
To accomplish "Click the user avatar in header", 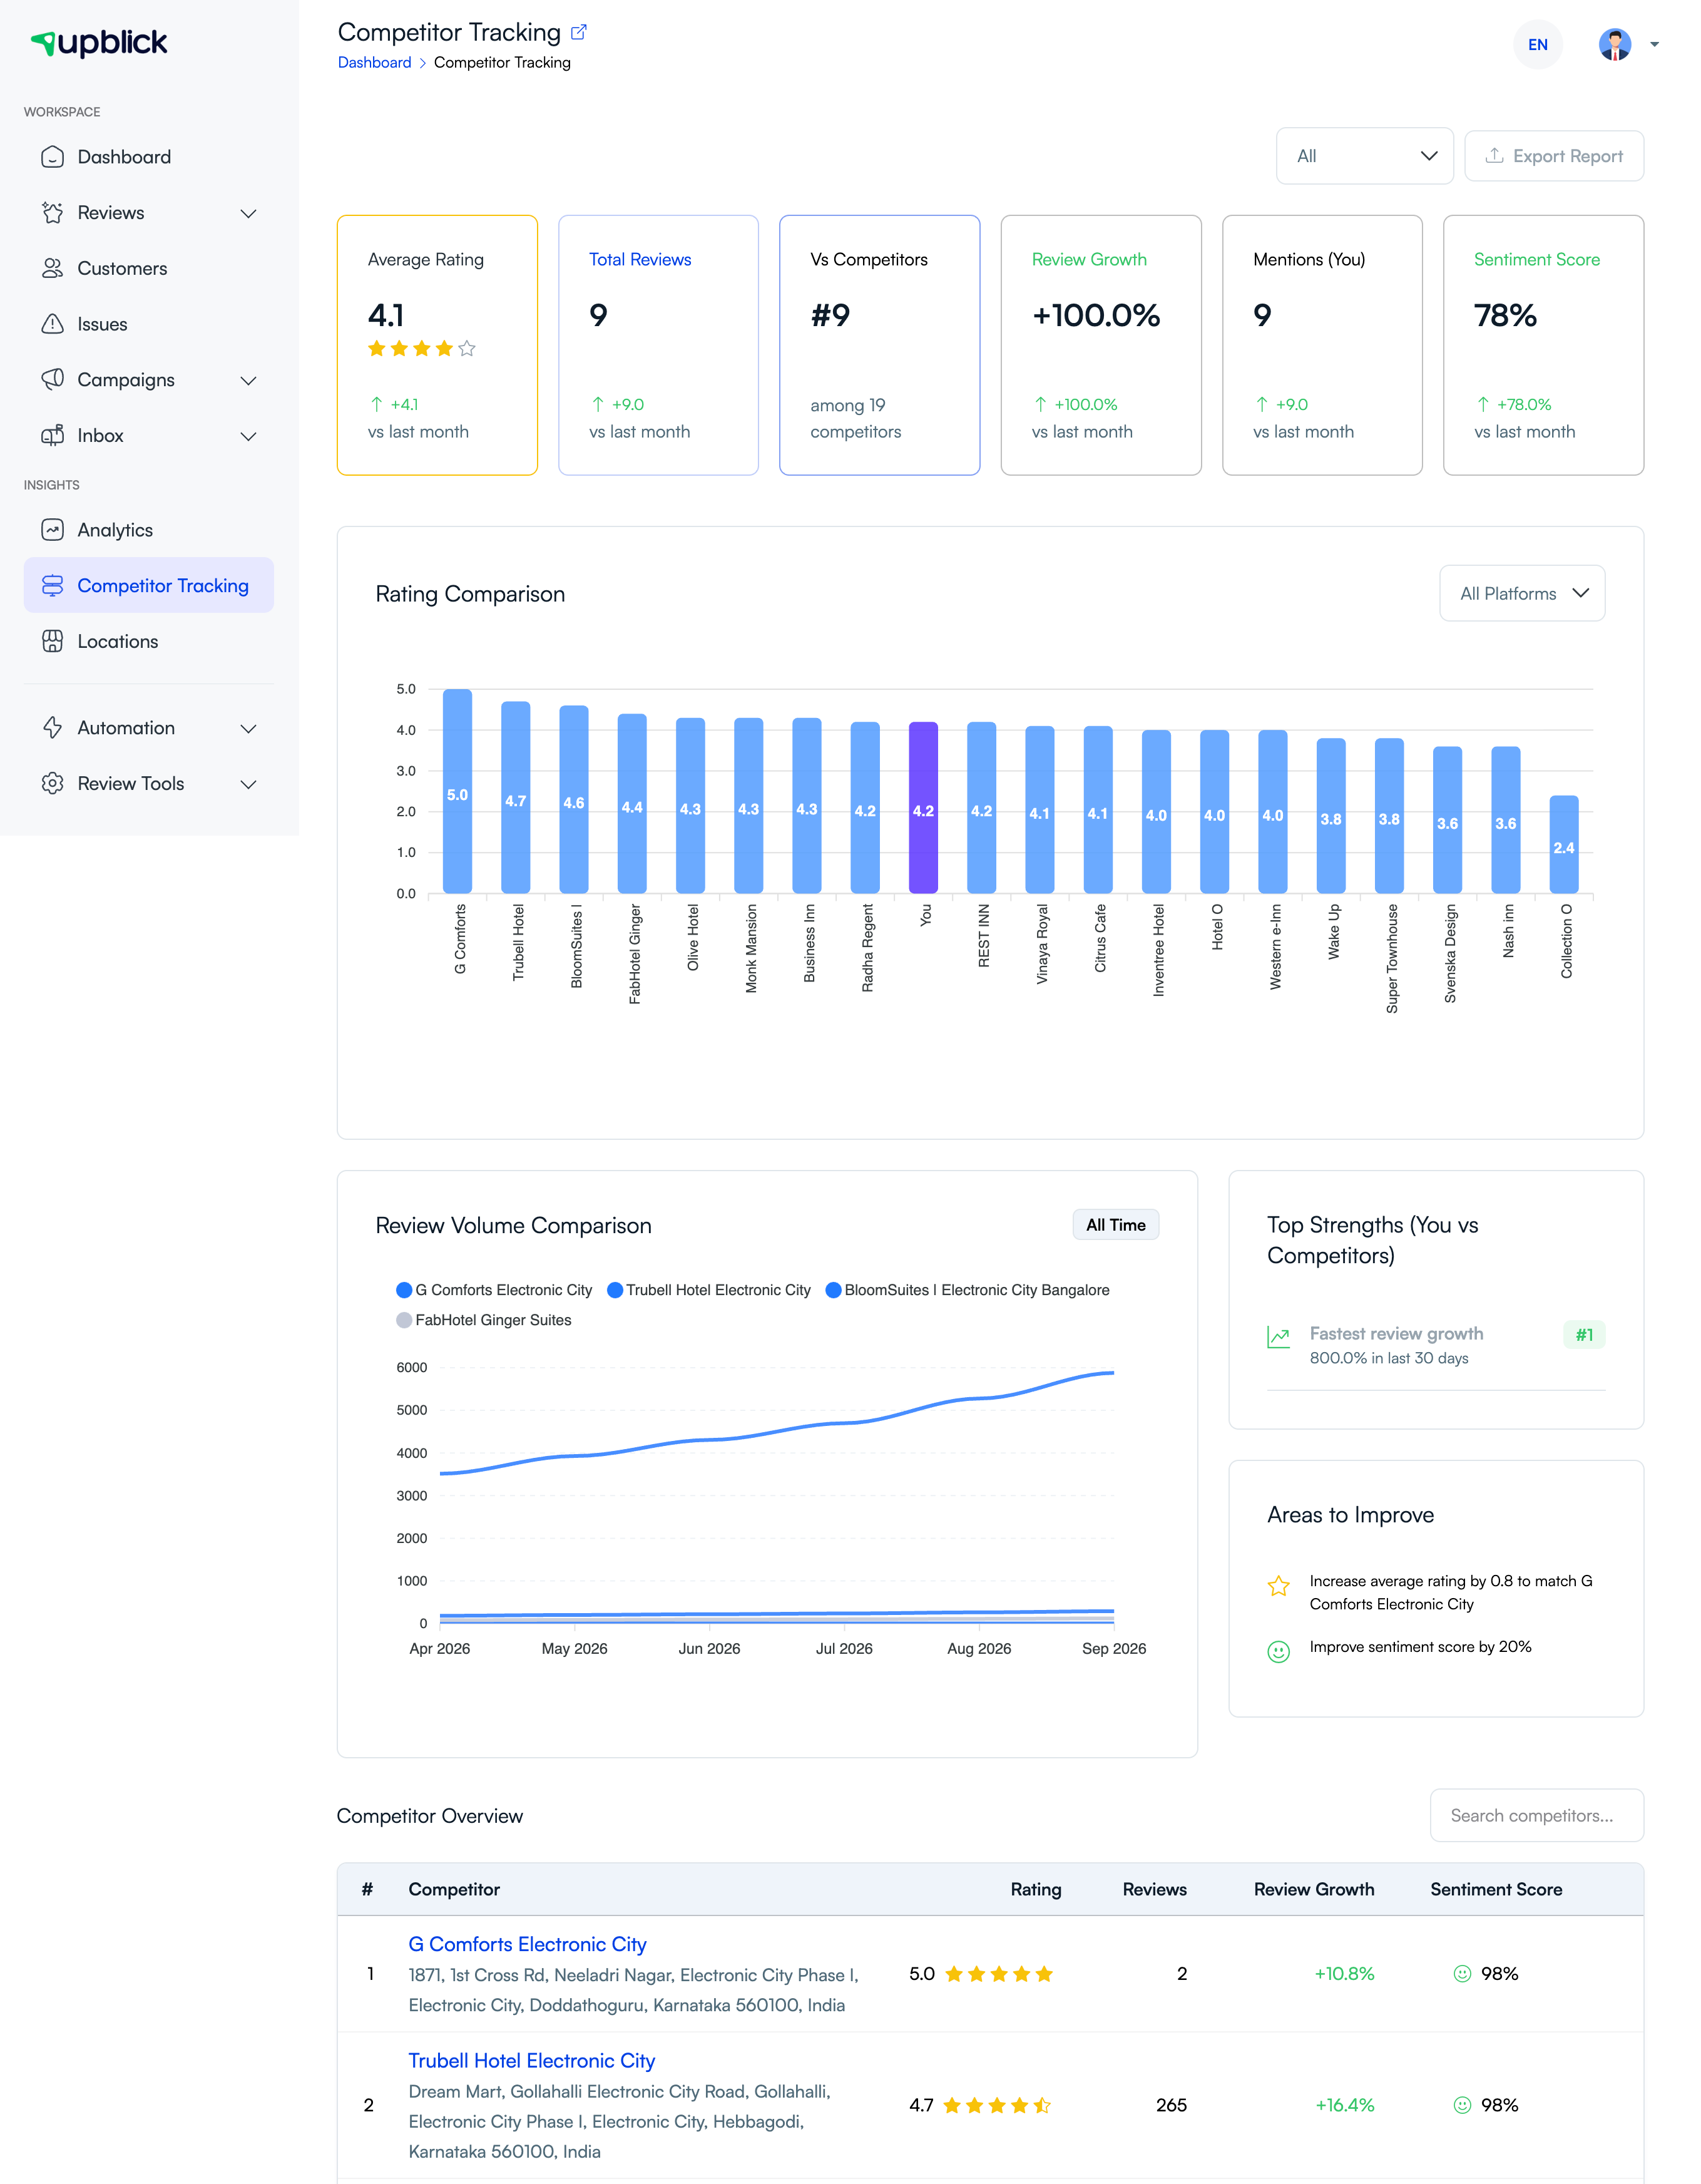I will [x=1614, y=44].
